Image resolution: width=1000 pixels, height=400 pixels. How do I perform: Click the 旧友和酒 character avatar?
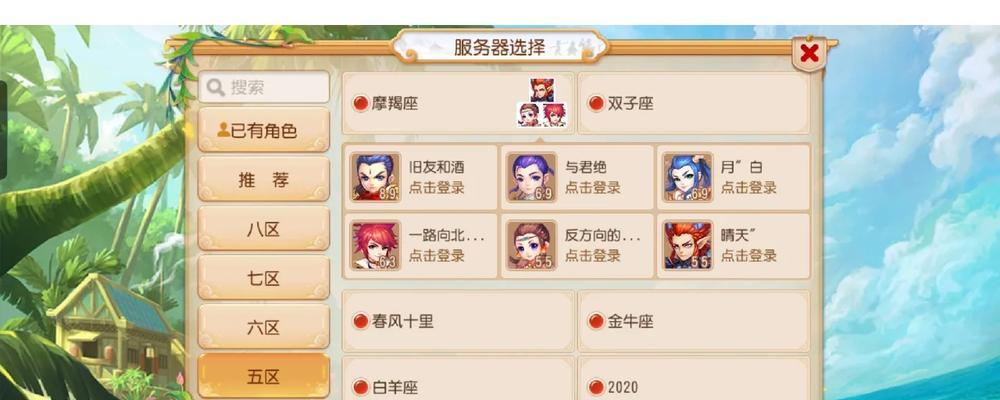point(376,177)
